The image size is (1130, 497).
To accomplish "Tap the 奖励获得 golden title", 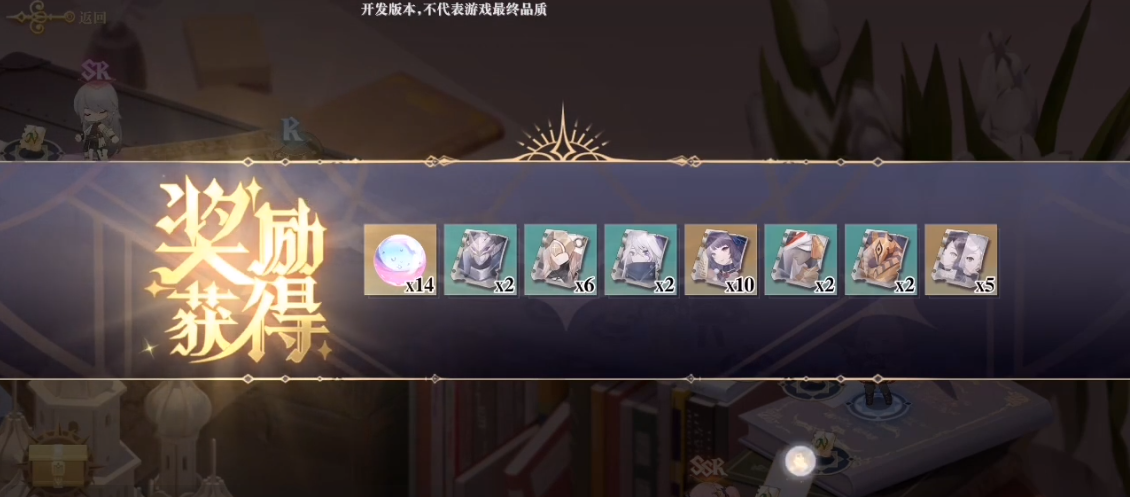I will pyautogui.click(x=236, y=270).
